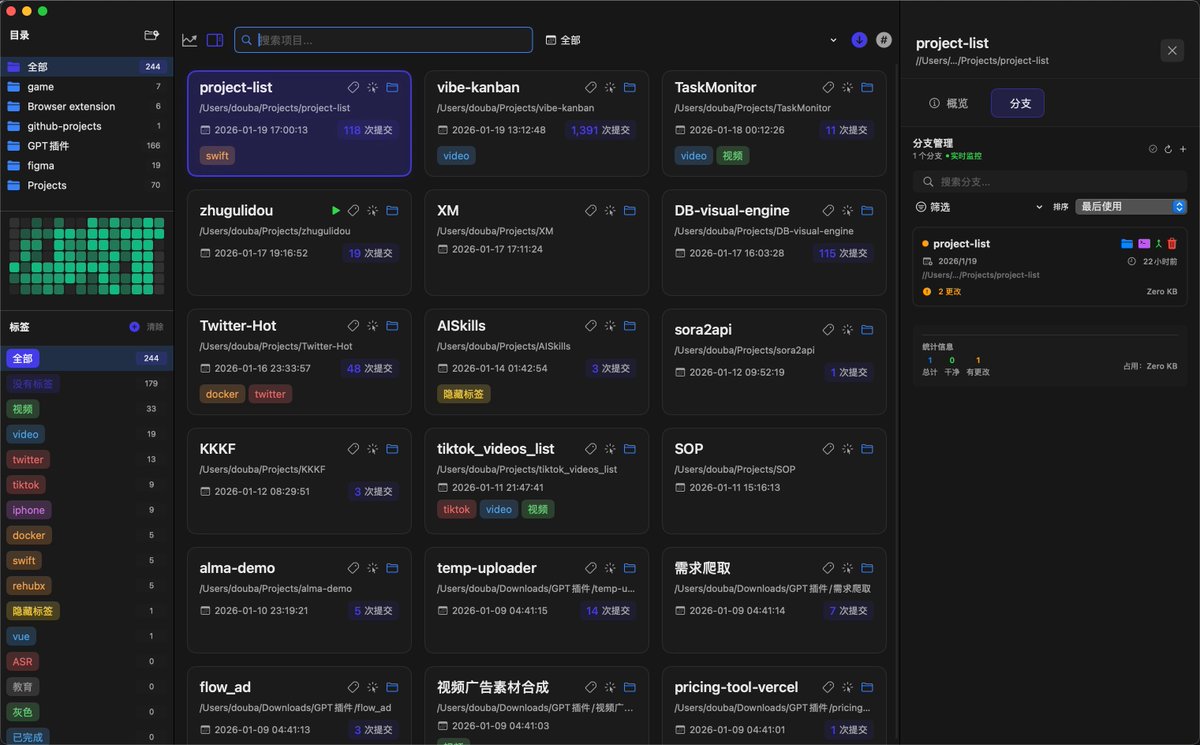
Task: Select the column layout icon next to the chart icon
Action: 214,39
